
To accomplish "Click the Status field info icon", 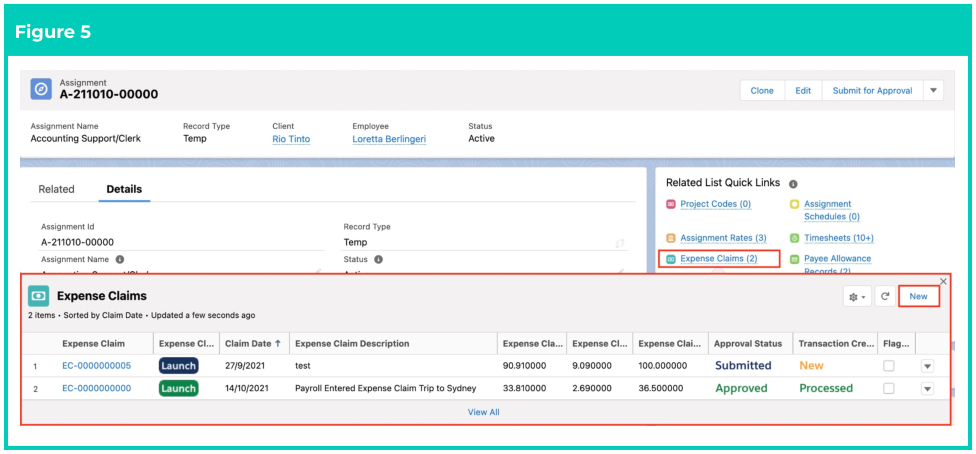I will coord(378,259).
